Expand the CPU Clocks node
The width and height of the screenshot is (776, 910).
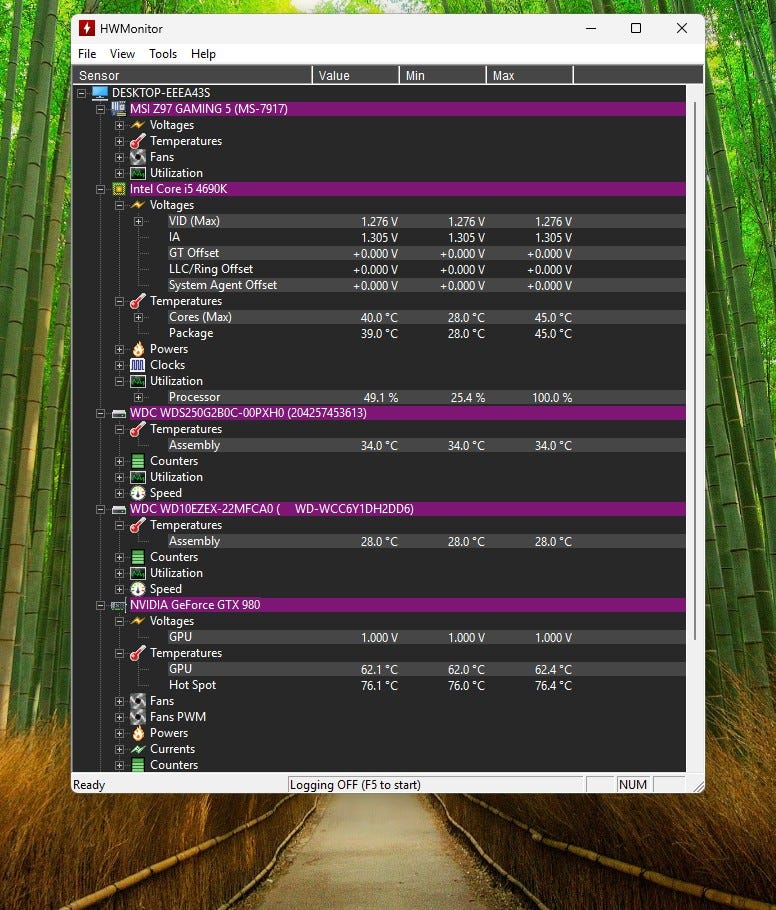tap(119, 365)
